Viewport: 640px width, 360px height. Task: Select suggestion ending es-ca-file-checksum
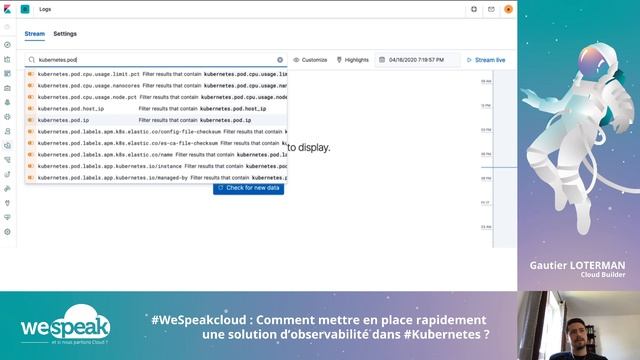[x=156, y=143]
